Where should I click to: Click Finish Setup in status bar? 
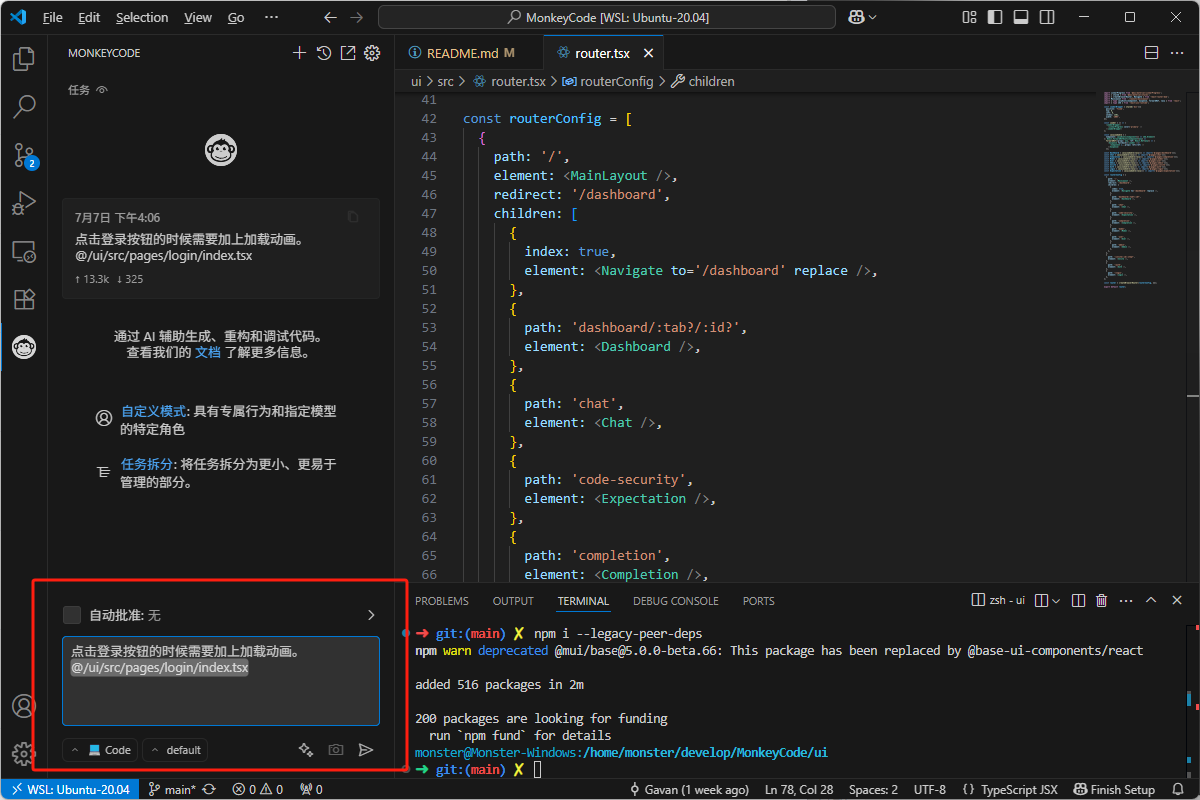(1114, 789)
